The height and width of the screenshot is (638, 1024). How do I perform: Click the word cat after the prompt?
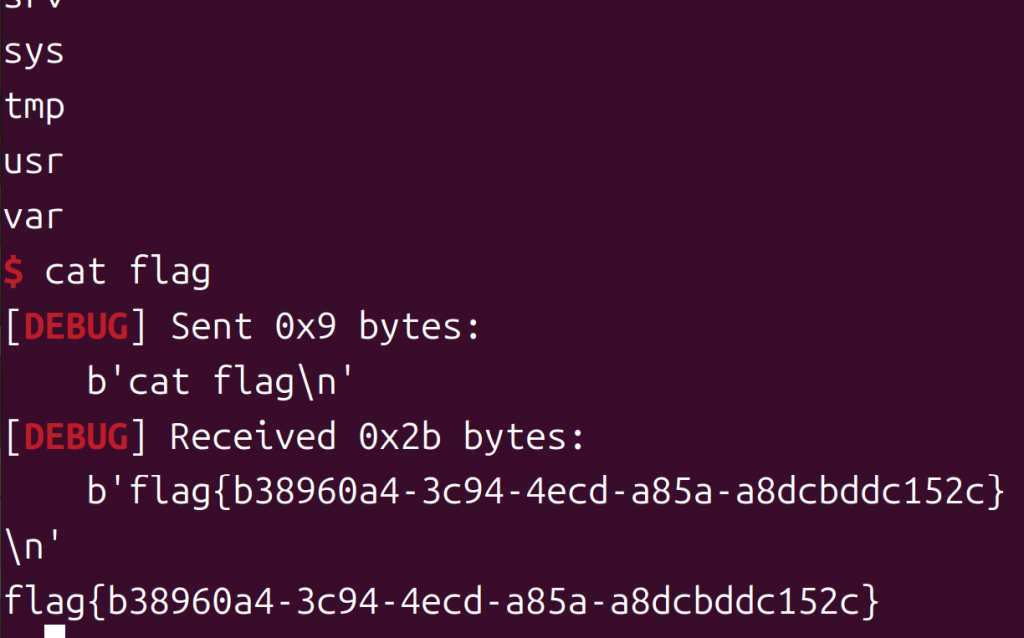click(x=76, y=271)
